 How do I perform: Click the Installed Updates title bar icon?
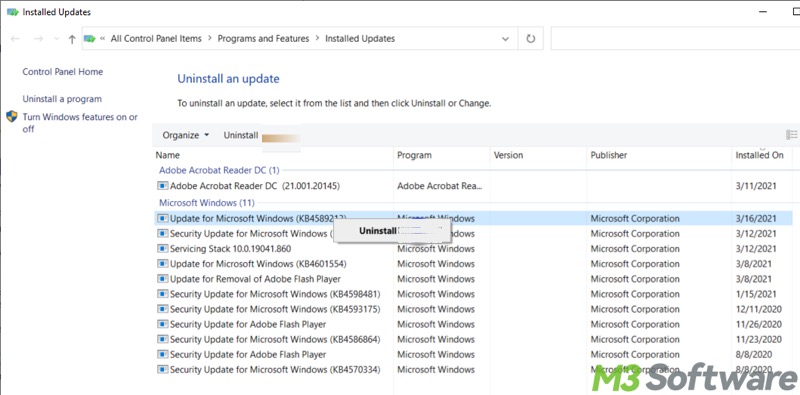coord(13,12)
